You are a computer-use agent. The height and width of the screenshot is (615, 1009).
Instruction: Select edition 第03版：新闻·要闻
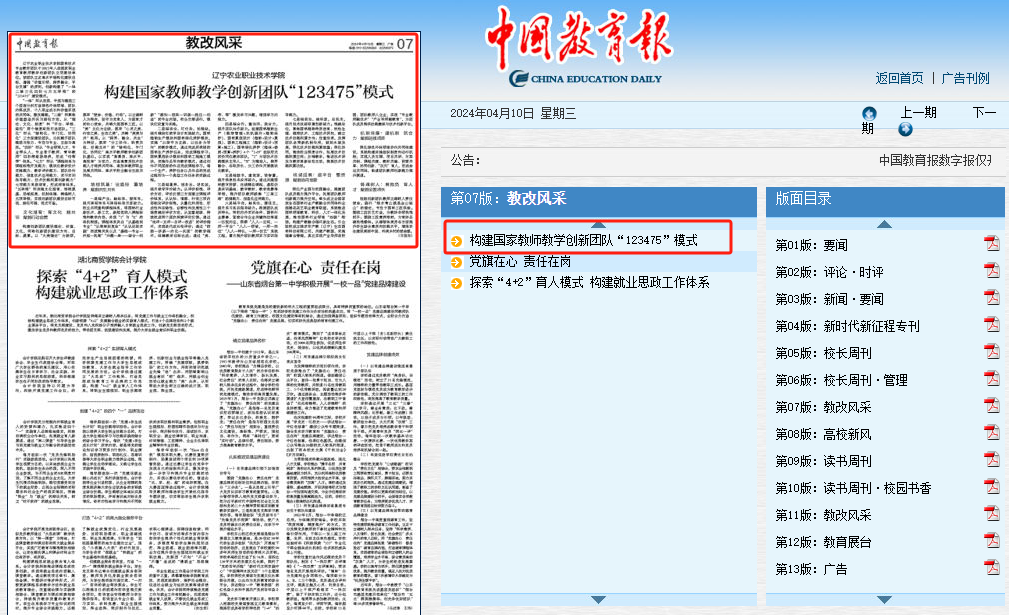pyautogui.click(x=829, y=299)
